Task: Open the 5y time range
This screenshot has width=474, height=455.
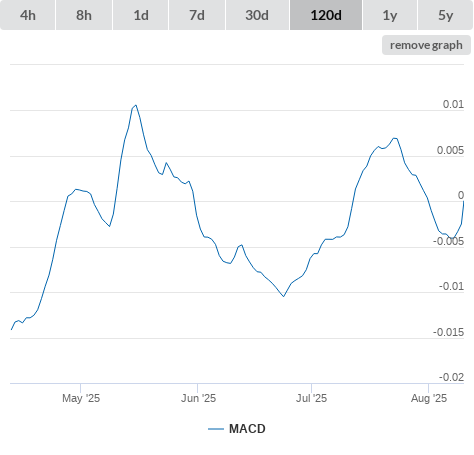Action: [x=445, y=15]
